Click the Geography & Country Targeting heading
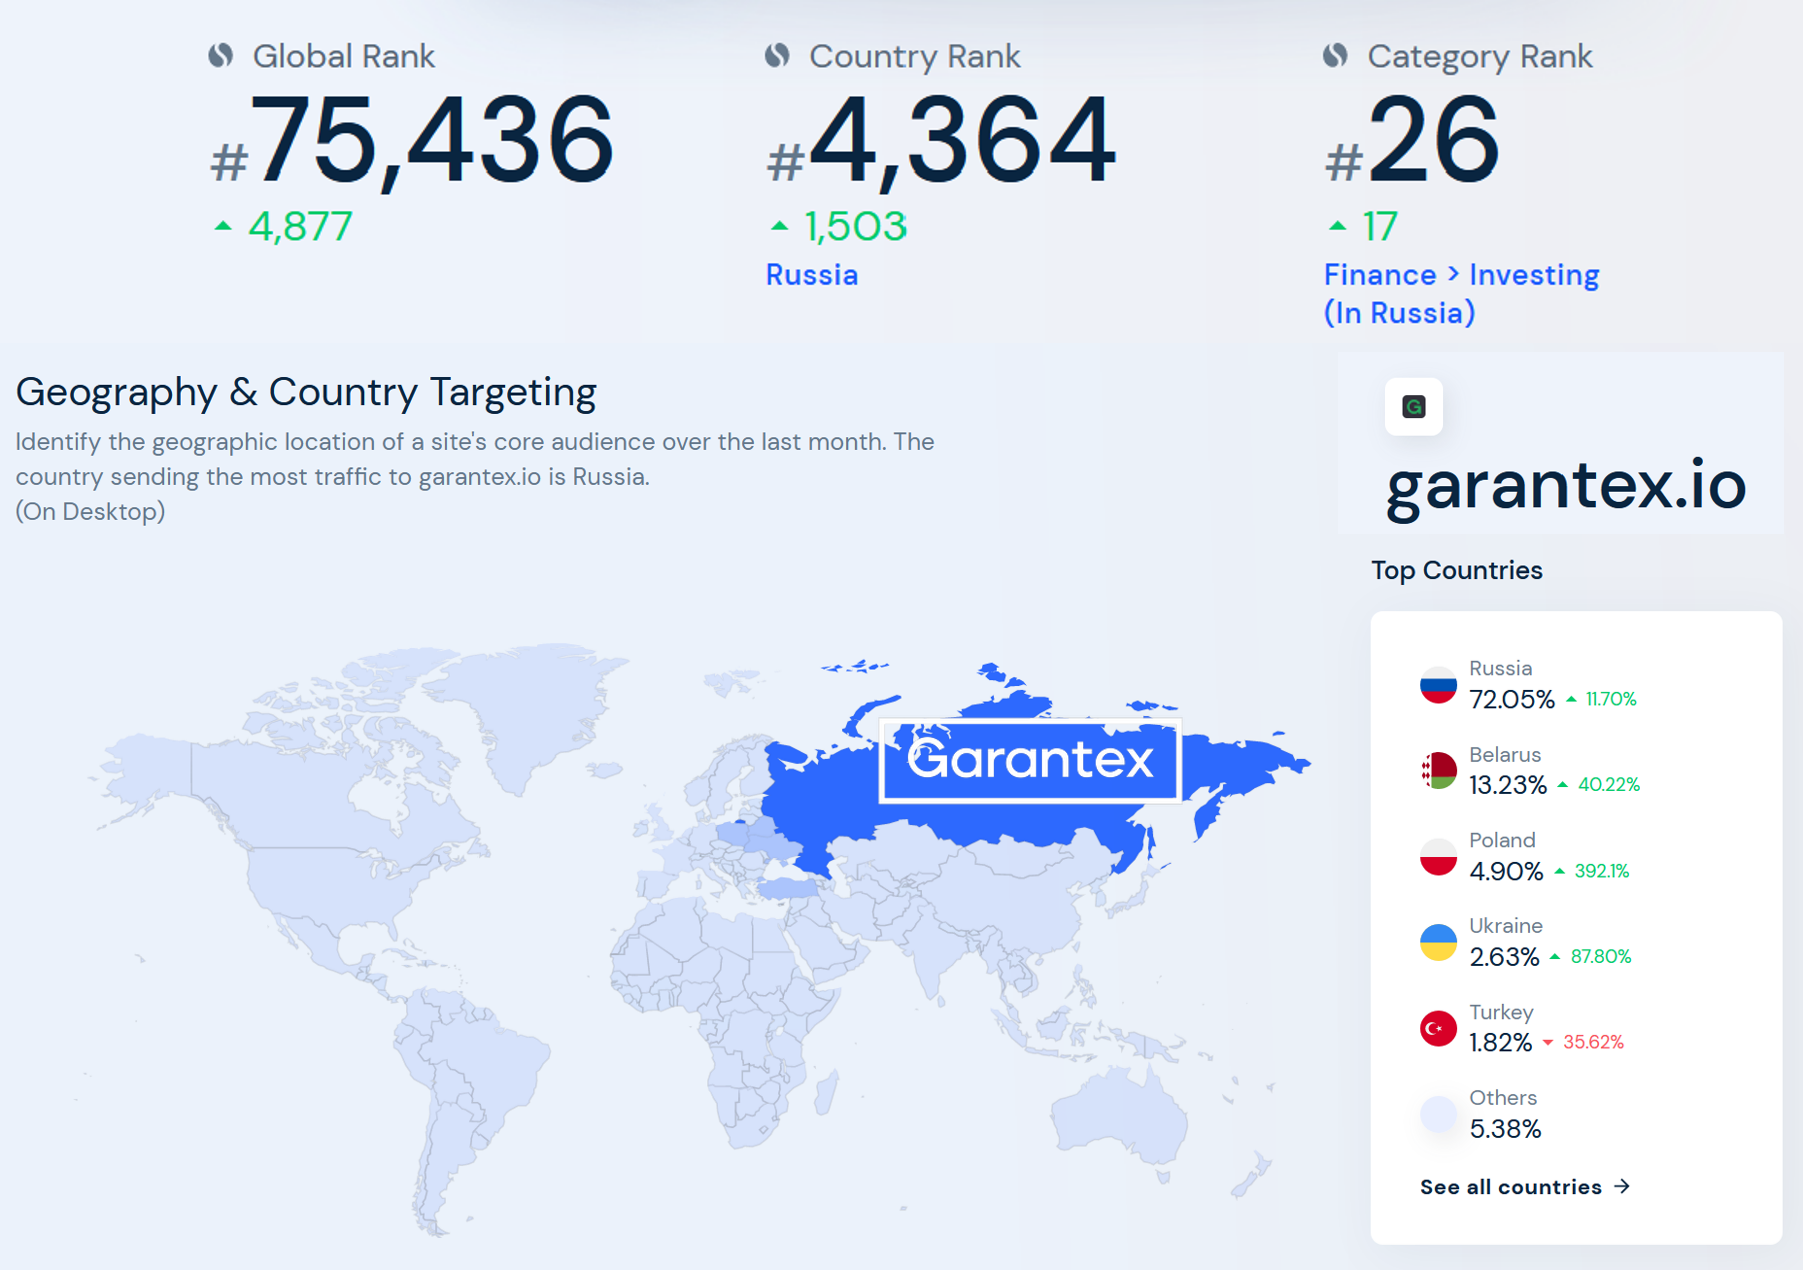 coord(306,392)
